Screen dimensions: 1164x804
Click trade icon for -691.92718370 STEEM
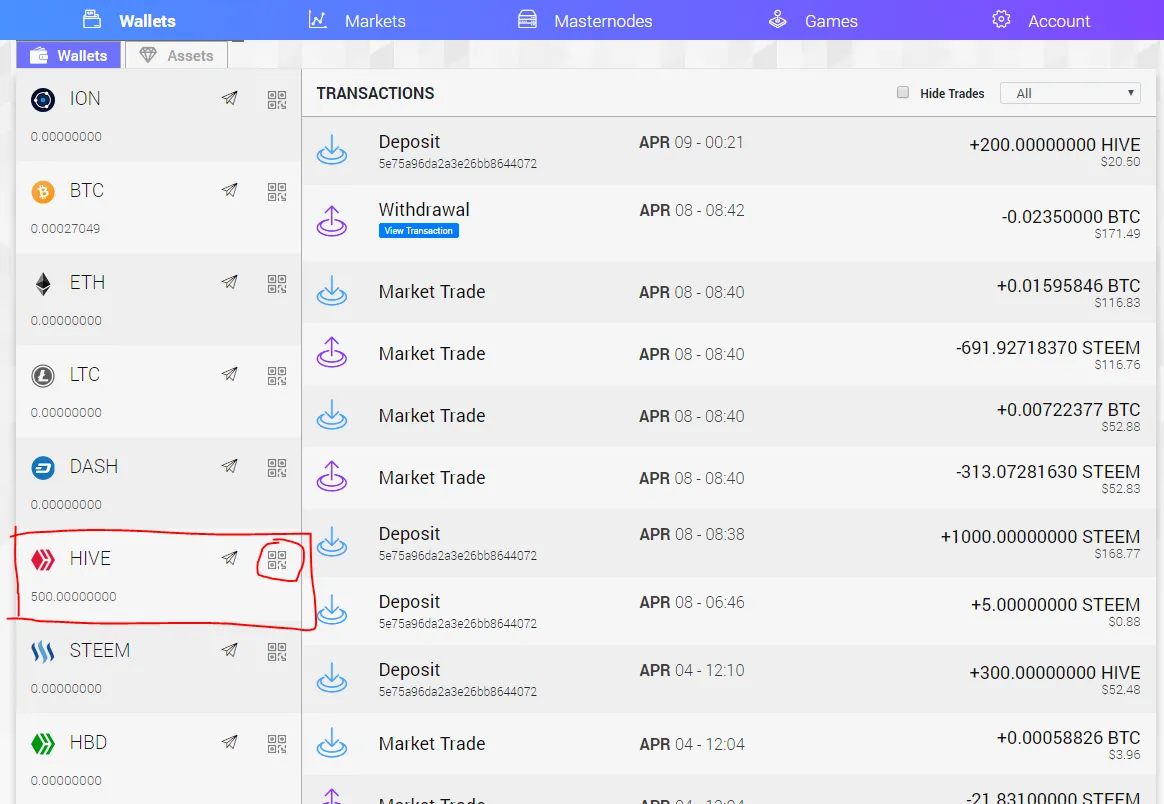(x=332, y=353)
